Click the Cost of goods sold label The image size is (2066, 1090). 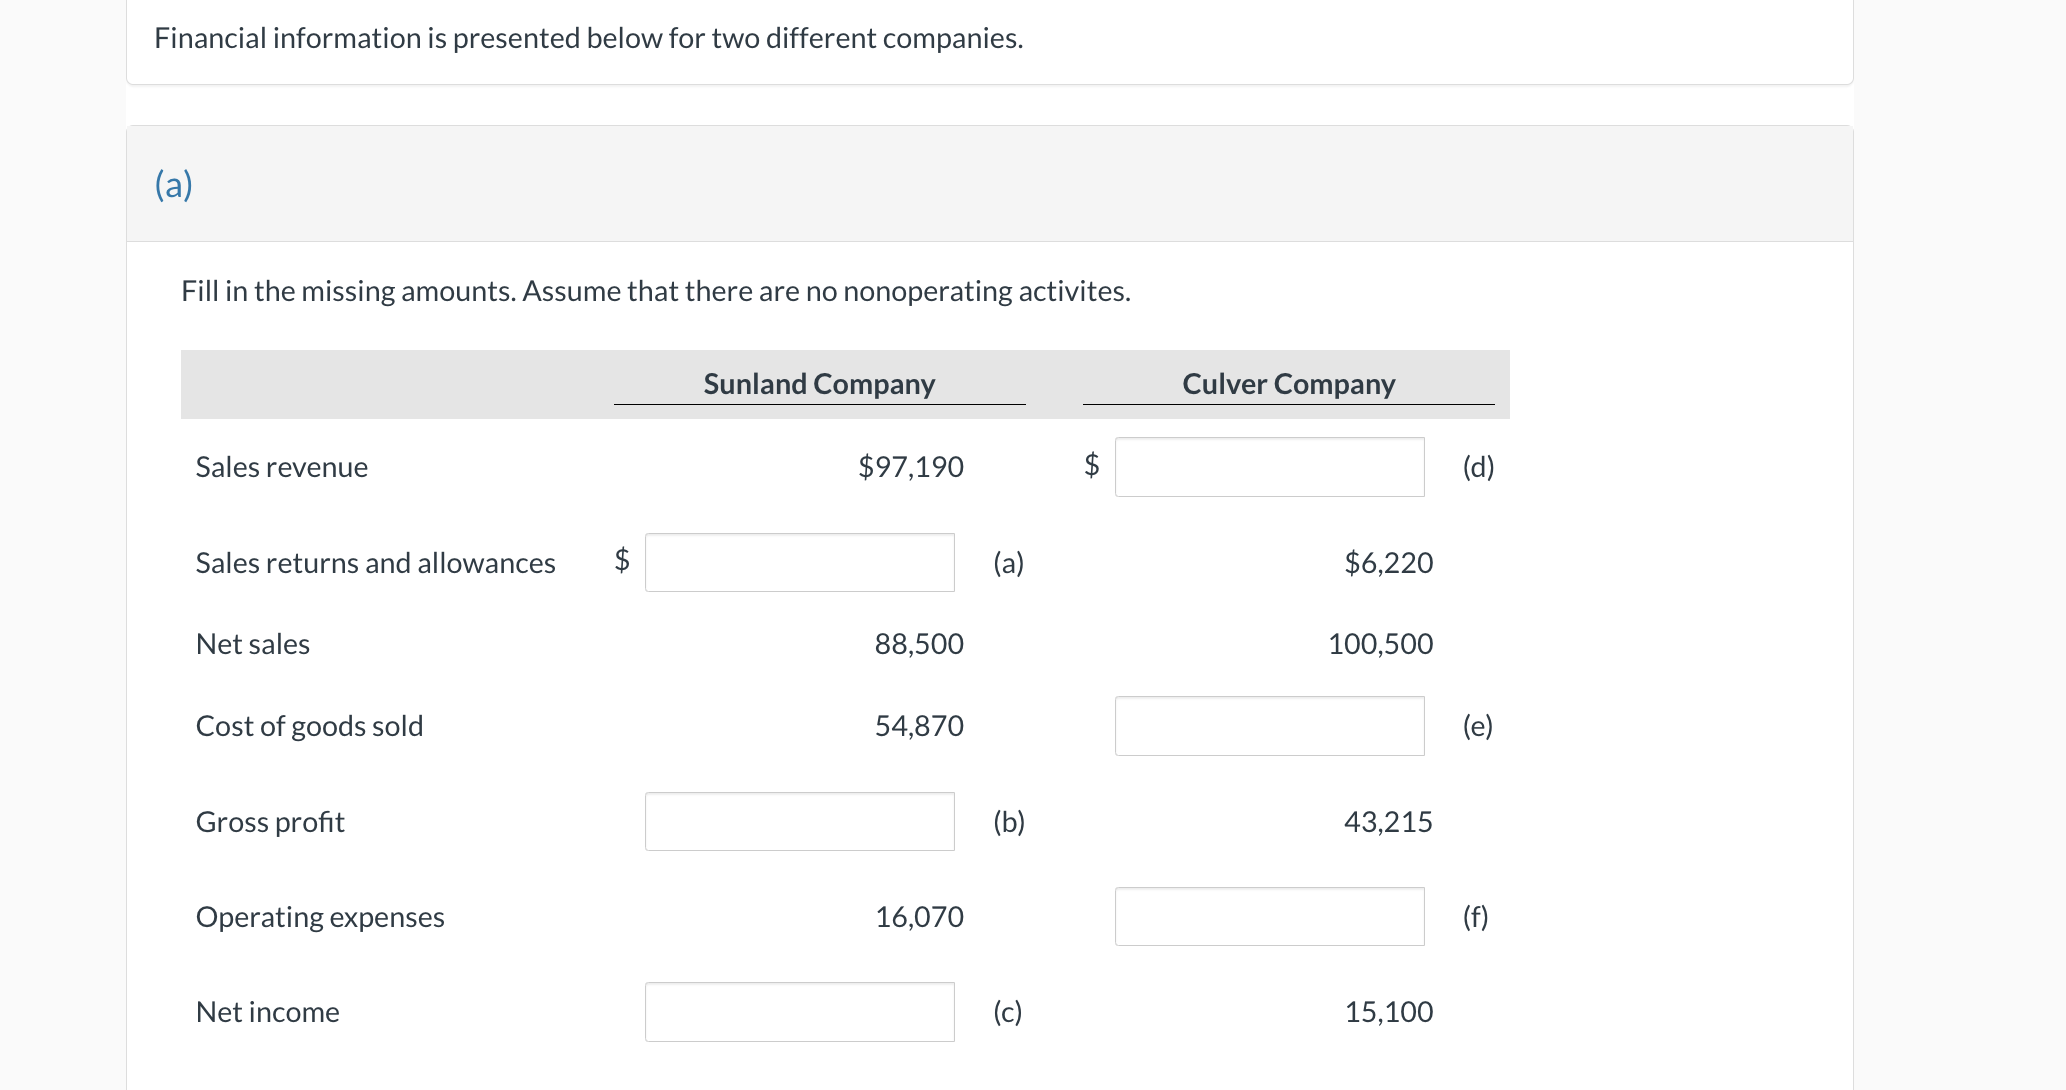[x=309, y=726]
